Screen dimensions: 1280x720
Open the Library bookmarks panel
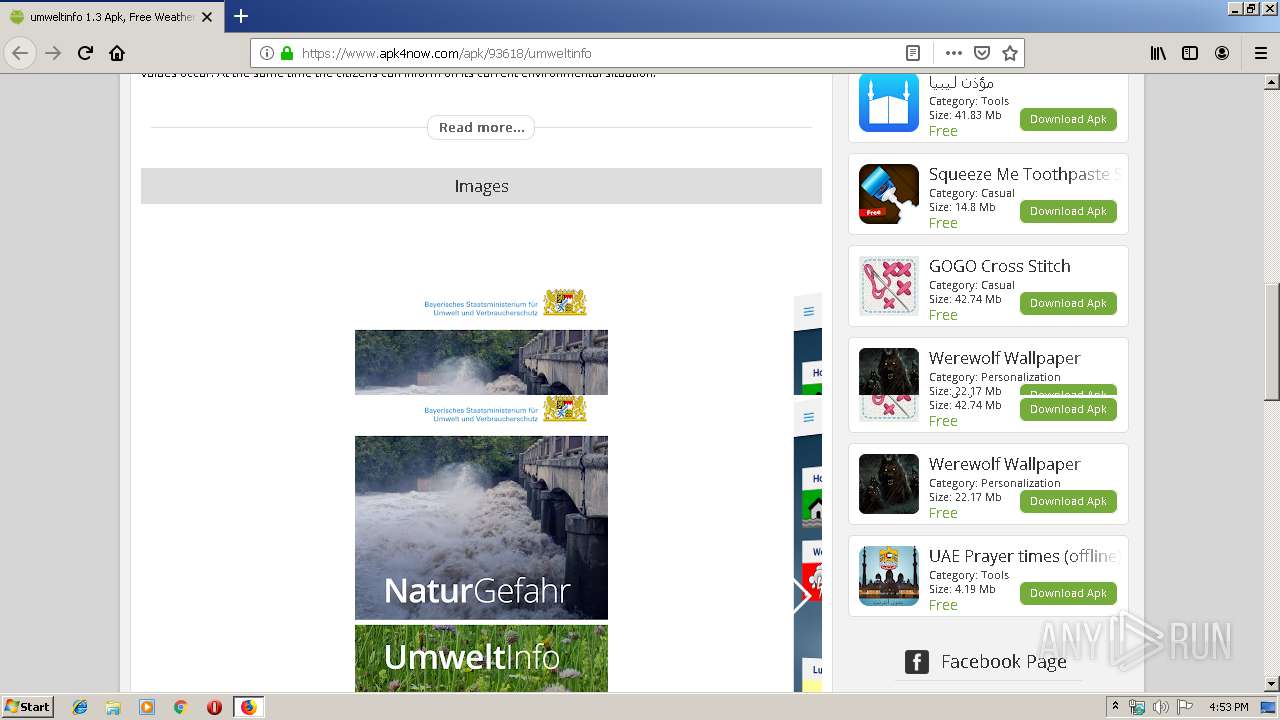pos(1158,53)
